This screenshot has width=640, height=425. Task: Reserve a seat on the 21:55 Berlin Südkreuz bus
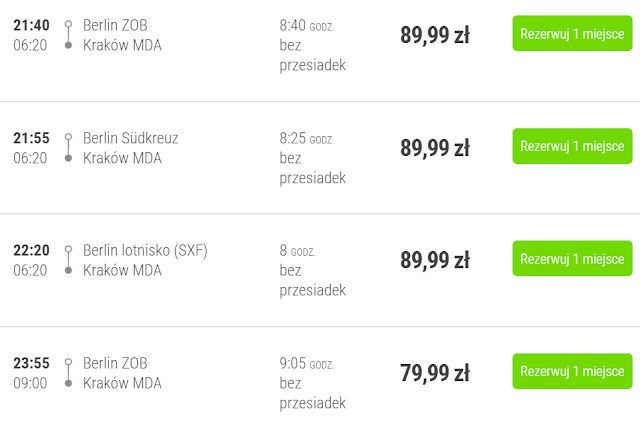[x=572, y=146]
